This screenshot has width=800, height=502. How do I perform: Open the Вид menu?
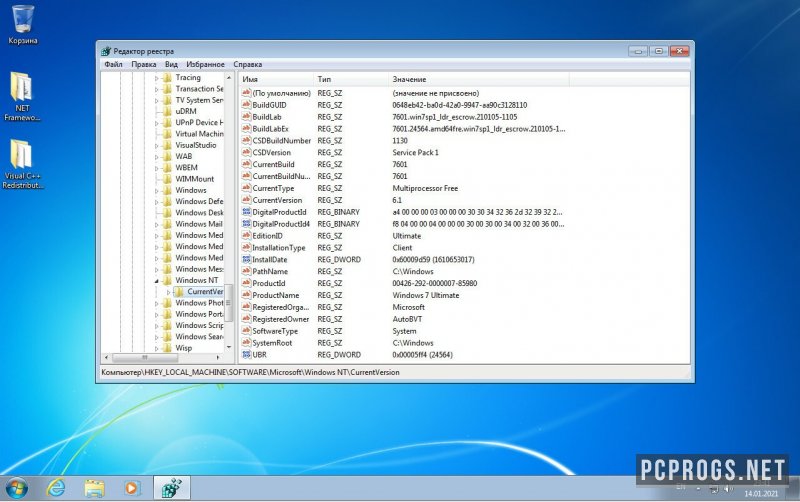pyautogui.click(x=171, y=64)
